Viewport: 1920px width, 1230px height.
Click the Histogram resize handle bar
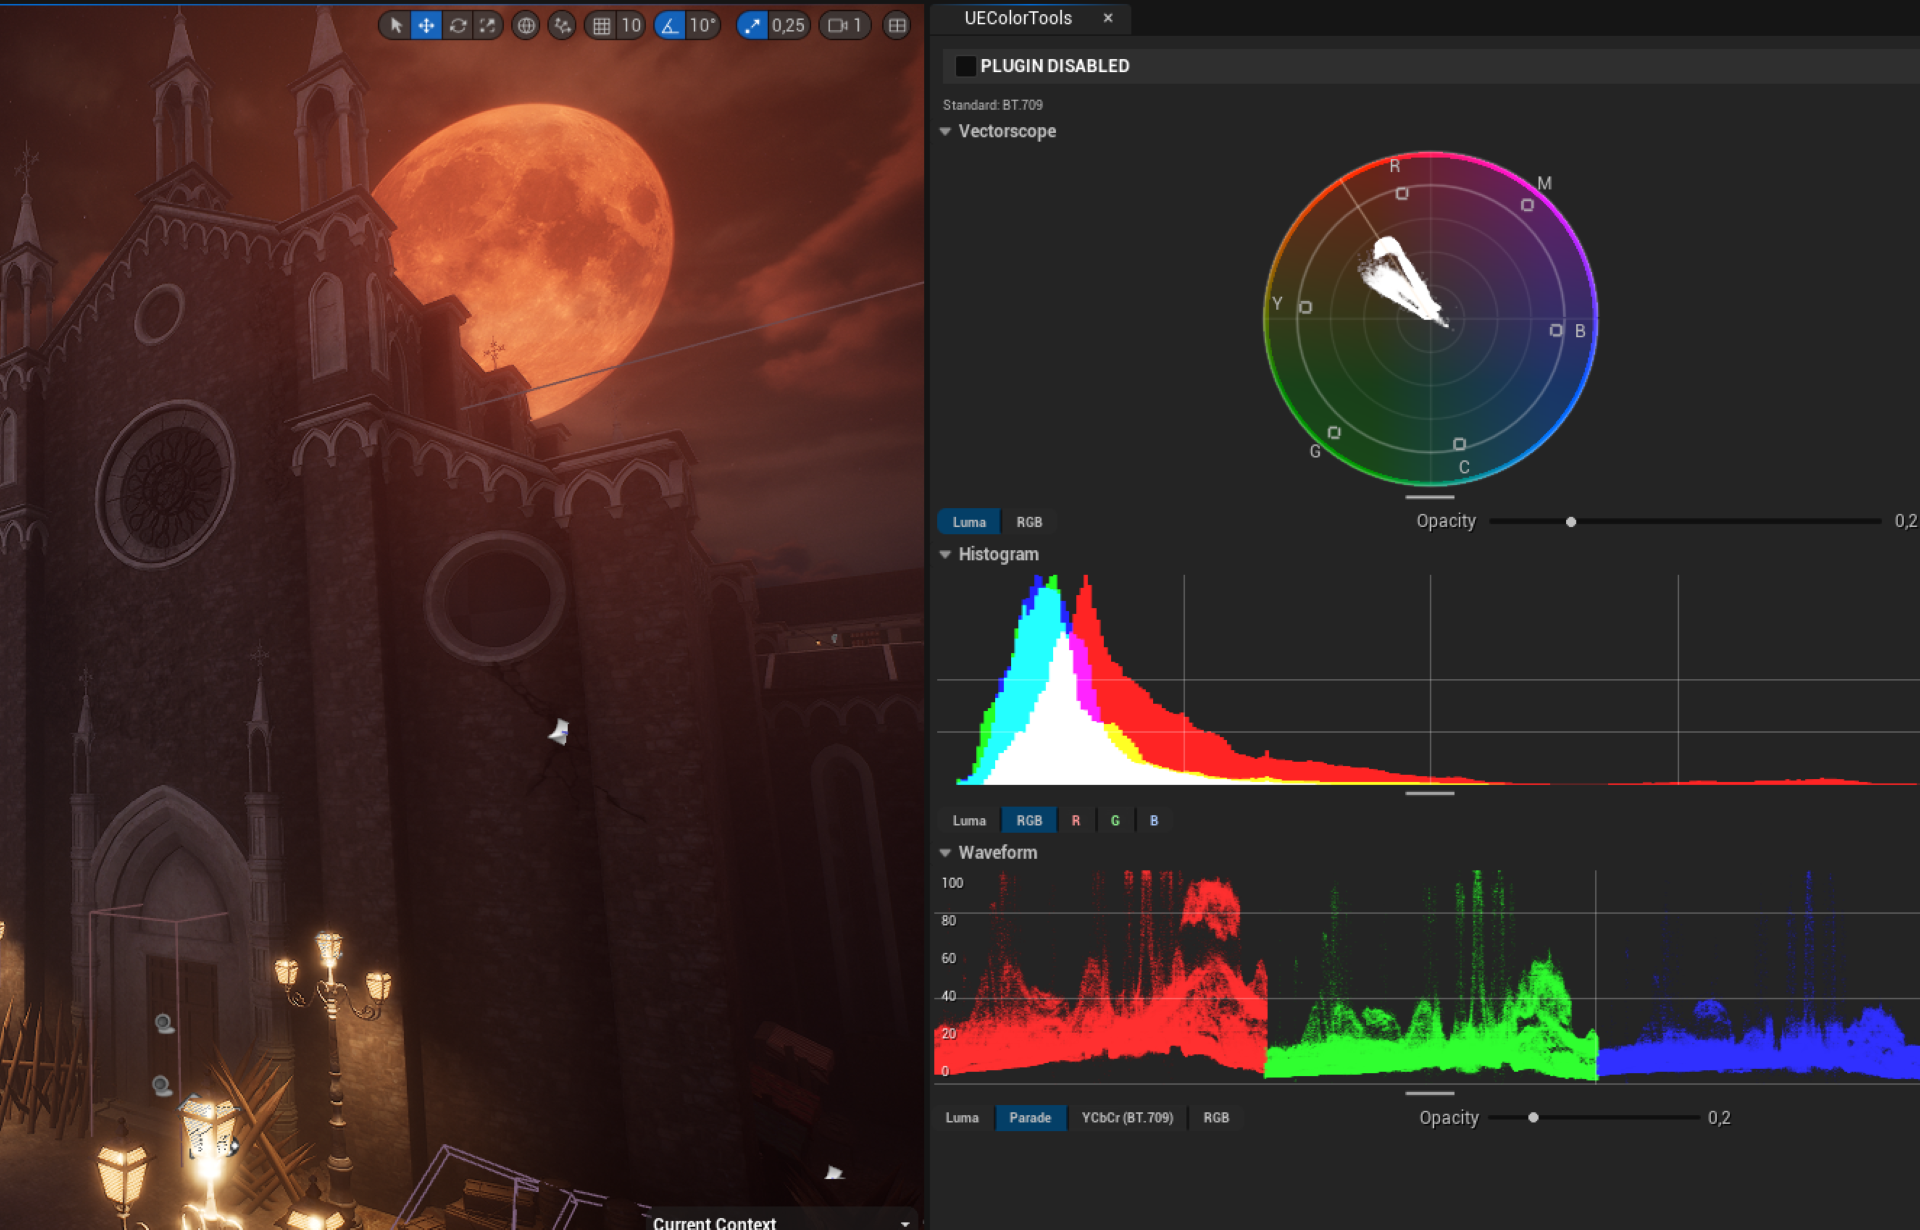click(1430, 794)
